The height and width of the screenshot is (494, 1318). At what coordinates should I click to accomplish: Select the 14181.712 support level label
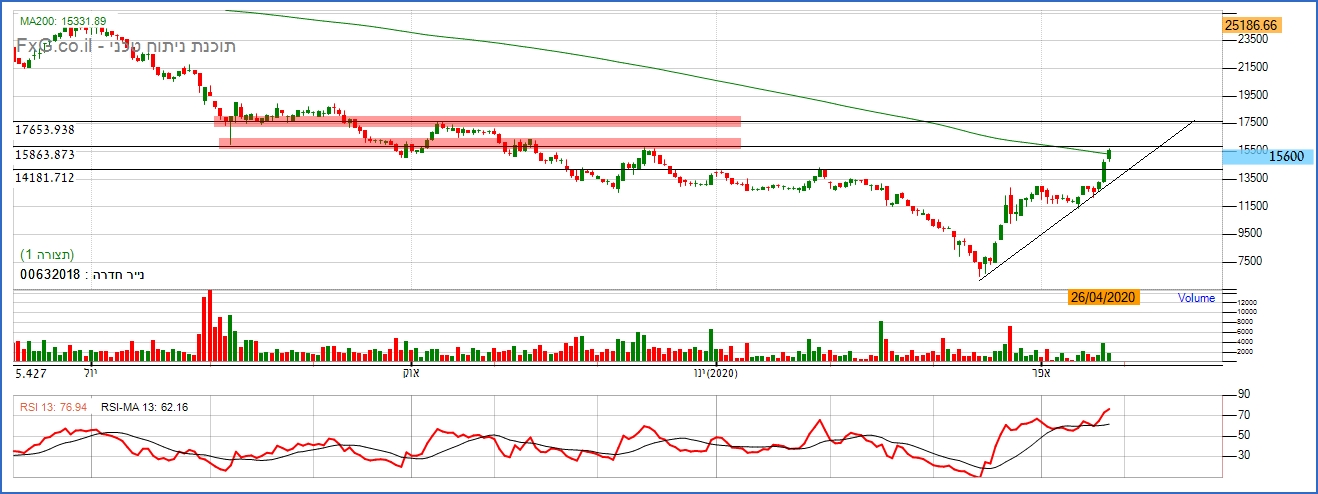tap(45, 177)
